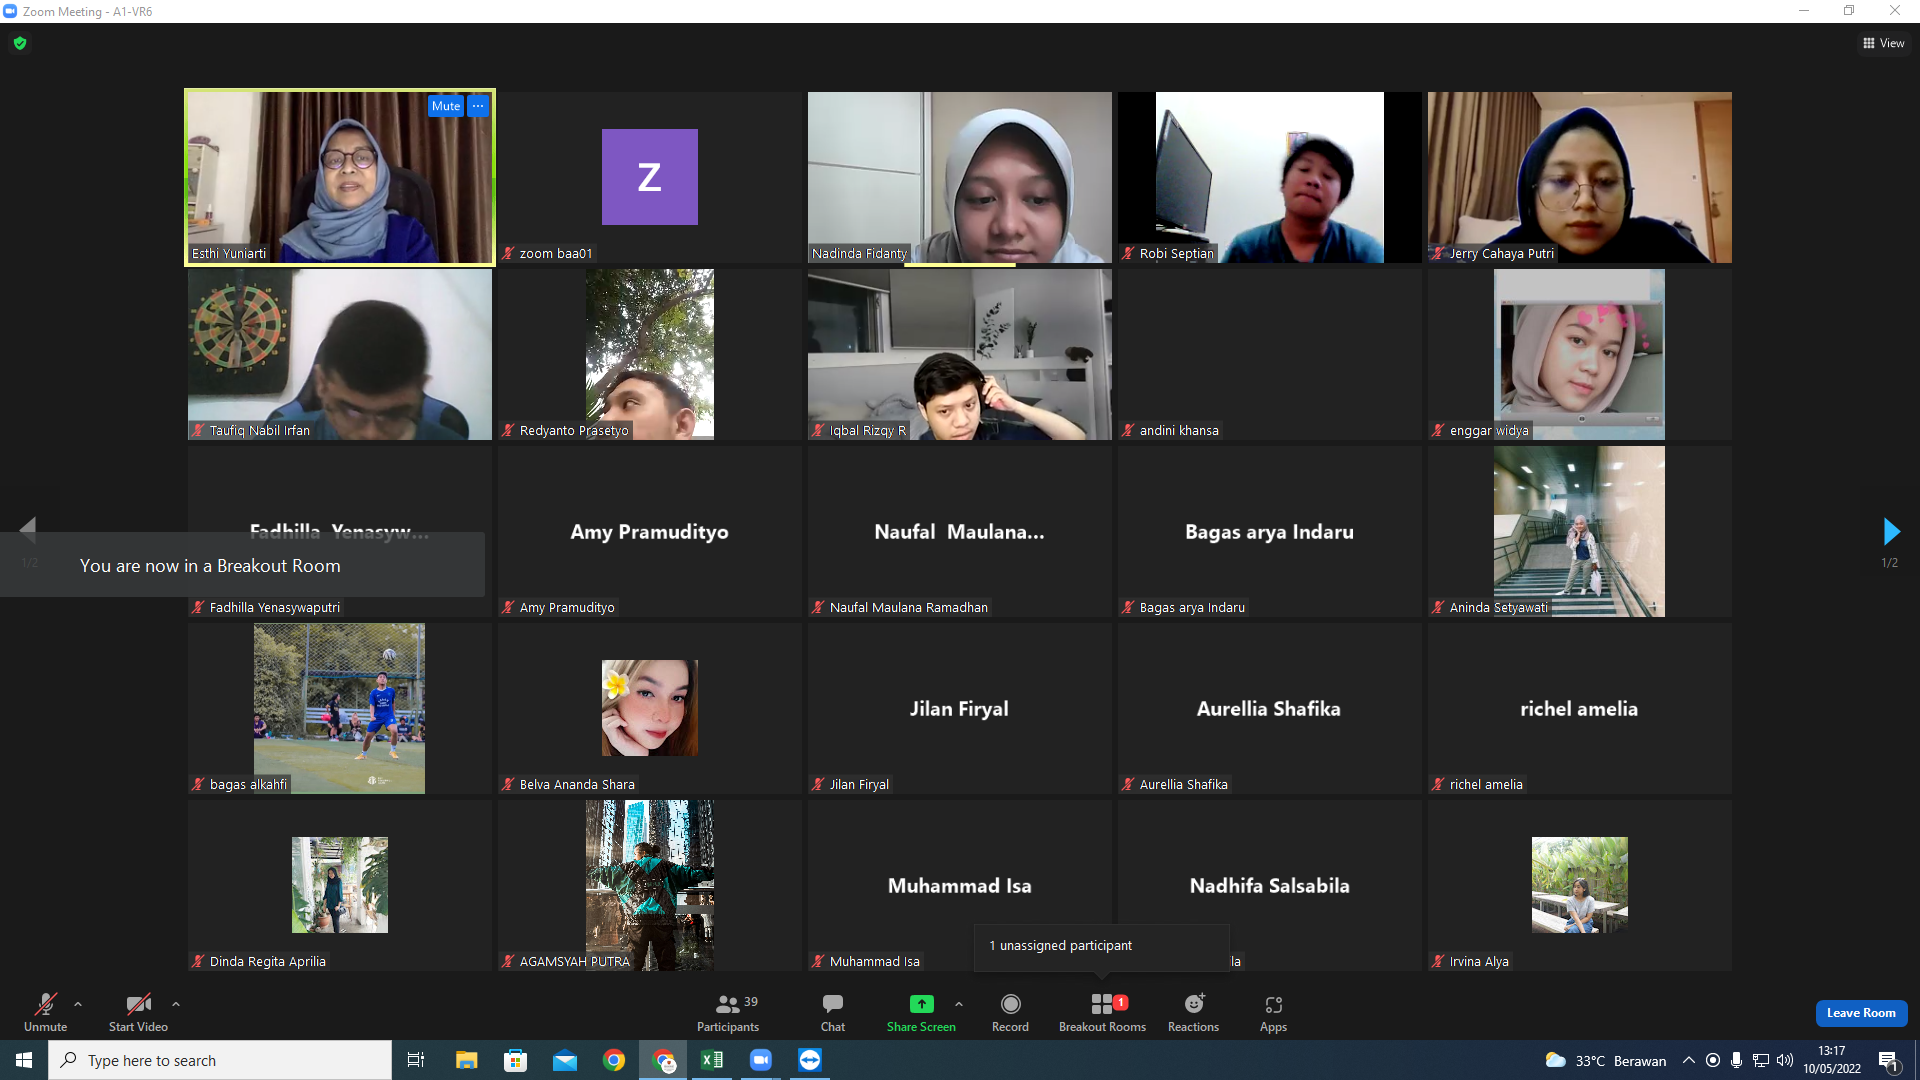
Task: Click AGAMSYAH PUTRA profile picture
Action: 650,886
